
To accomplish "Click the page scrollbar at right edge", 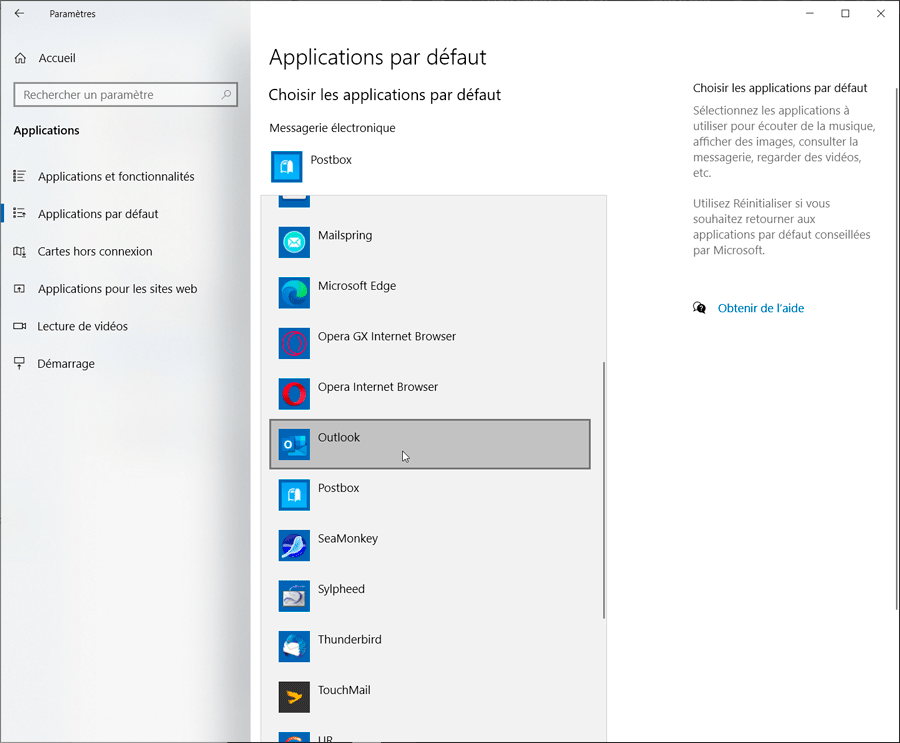I will point(897,349).
